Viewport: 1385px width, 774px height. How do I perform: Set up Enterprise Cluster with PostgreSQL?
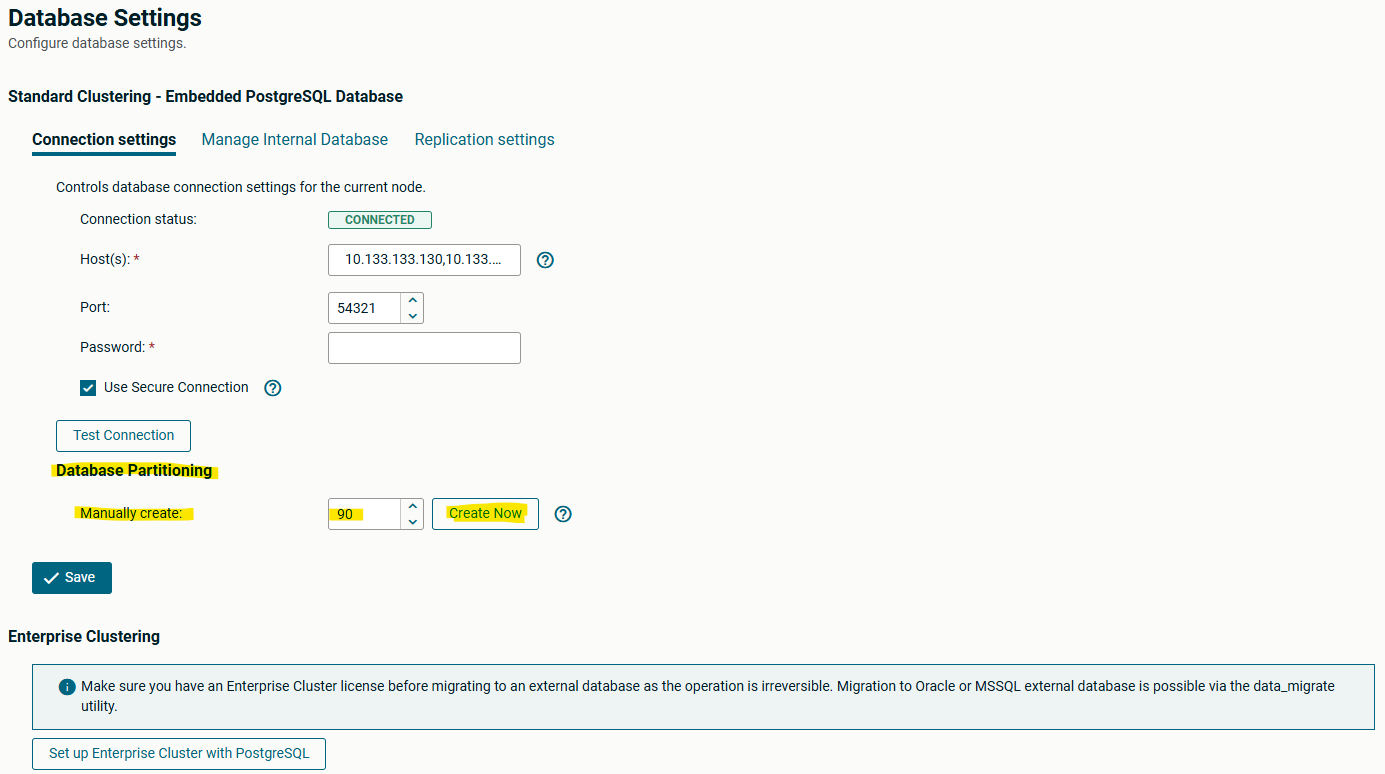(179, 754)
